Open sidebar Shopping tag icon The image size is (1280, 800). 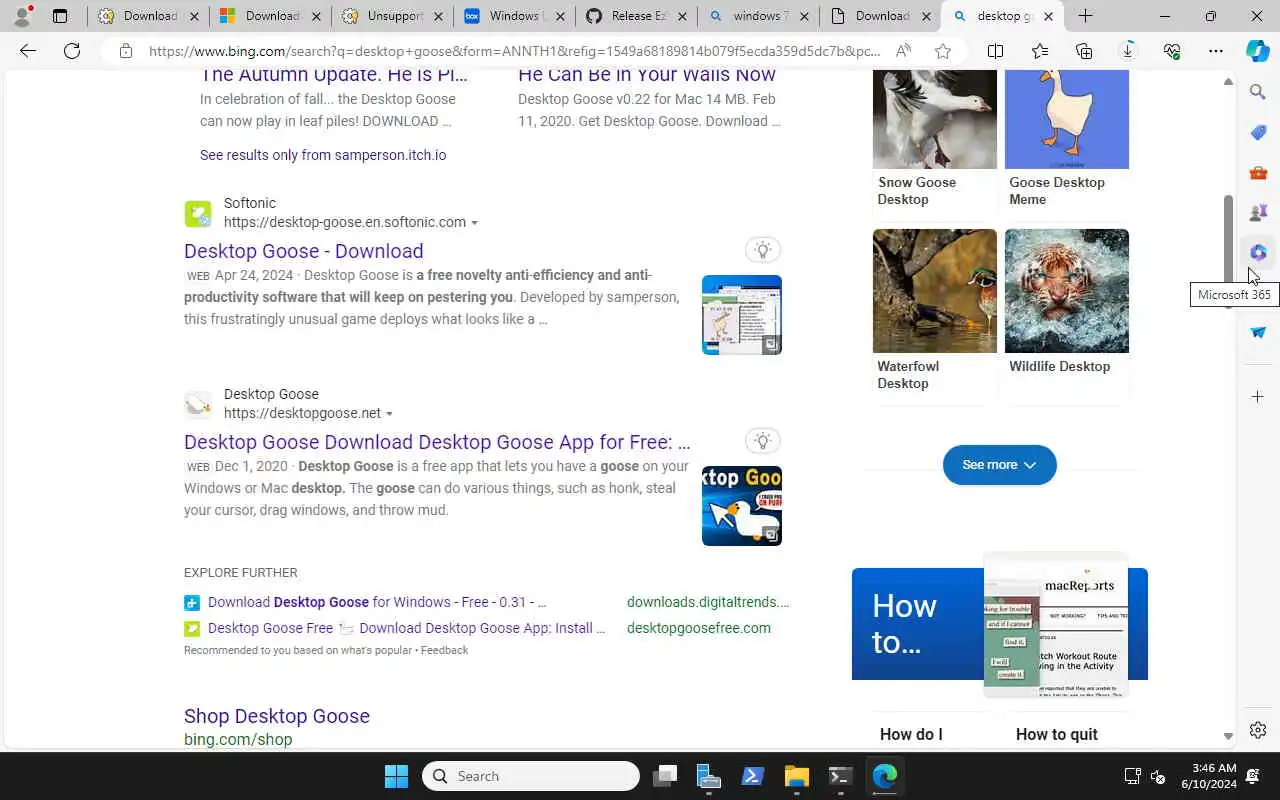(1258, 132)
